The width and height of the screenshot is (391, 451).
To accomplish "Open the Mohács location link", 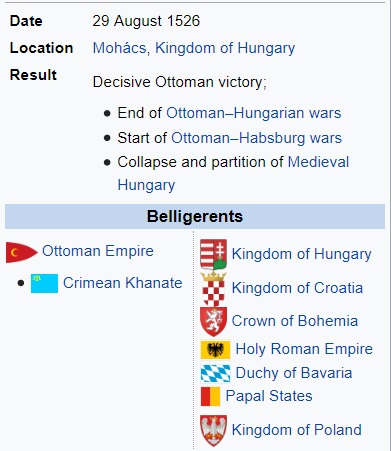I will pyautogui.click(x=119, y=48).
